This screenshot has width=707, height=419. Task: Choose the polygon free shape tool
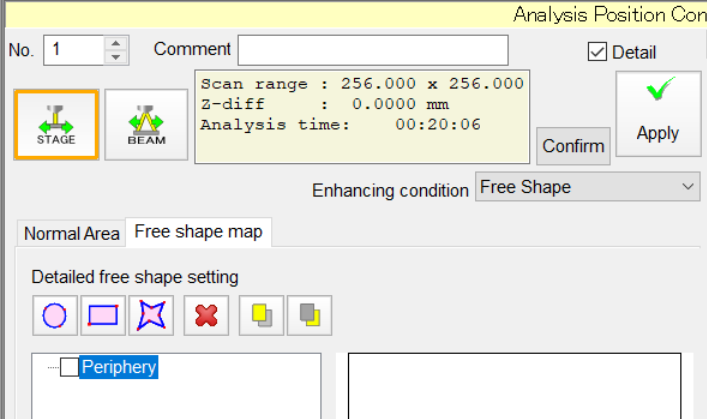click(x=151, y=315)
